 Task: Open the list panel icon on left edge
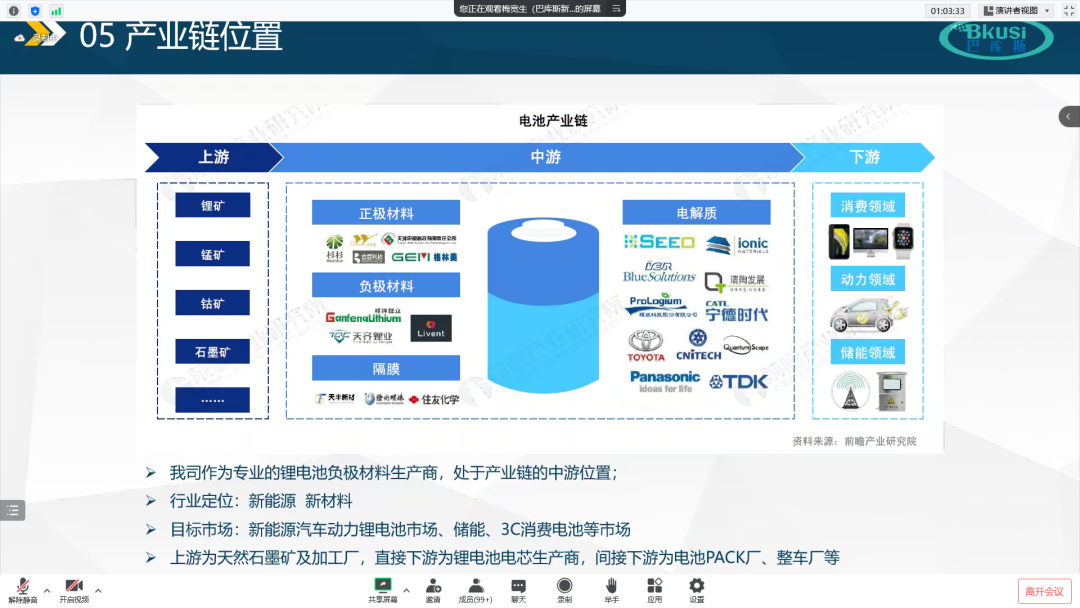coord(12,510)
